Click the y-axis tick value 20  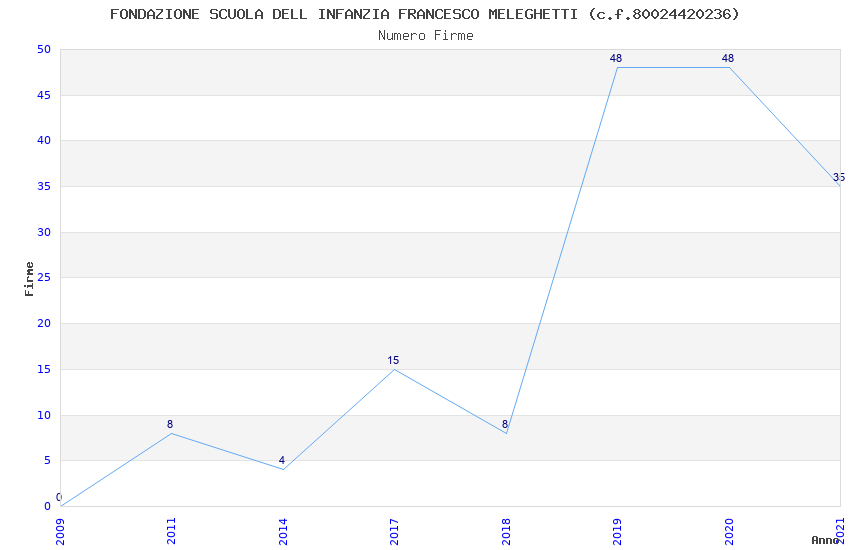[x=44, y=323]
